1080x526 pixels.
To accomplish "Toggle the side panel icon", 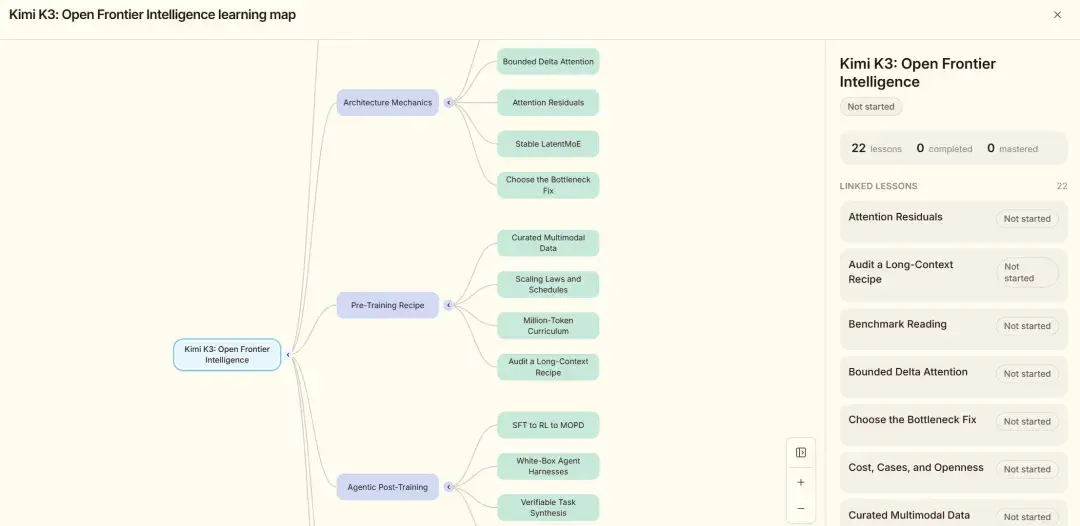I will pyautogui.click(x=800, y=452).
